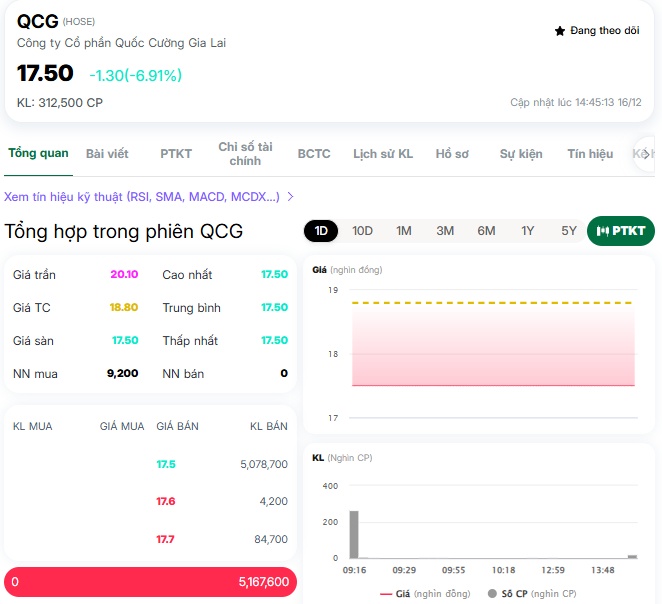
Task: Click sell volume 5,078,700
Action: tap(264, 464)
